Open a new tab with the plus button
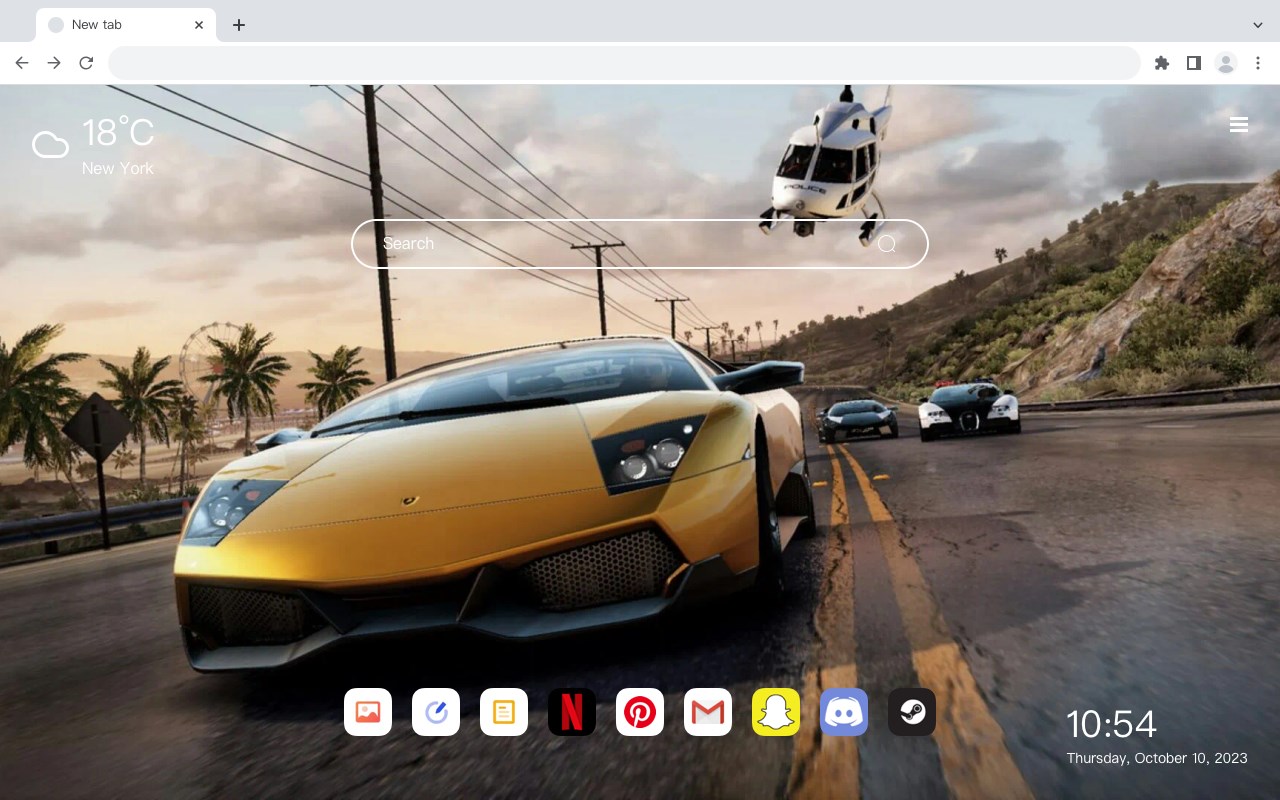 click(239, 25)
